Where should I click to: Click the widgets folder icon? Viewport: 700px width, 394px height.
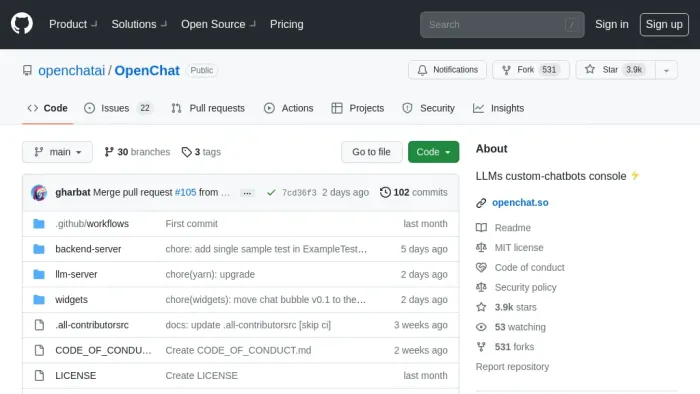(x=39, y=299)
